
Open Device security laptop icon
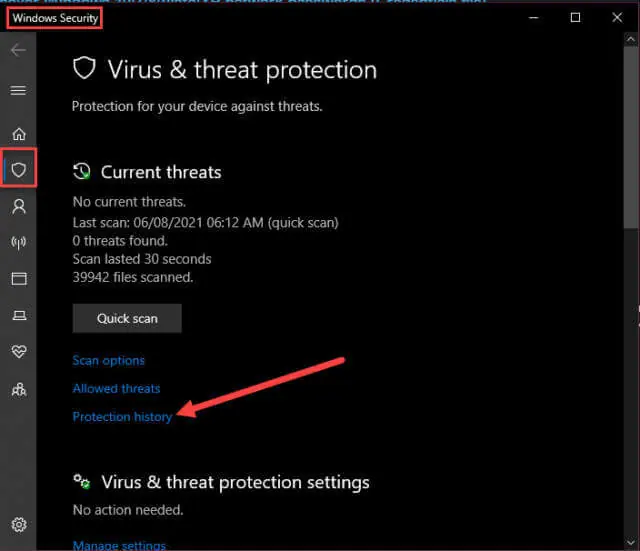19,315
